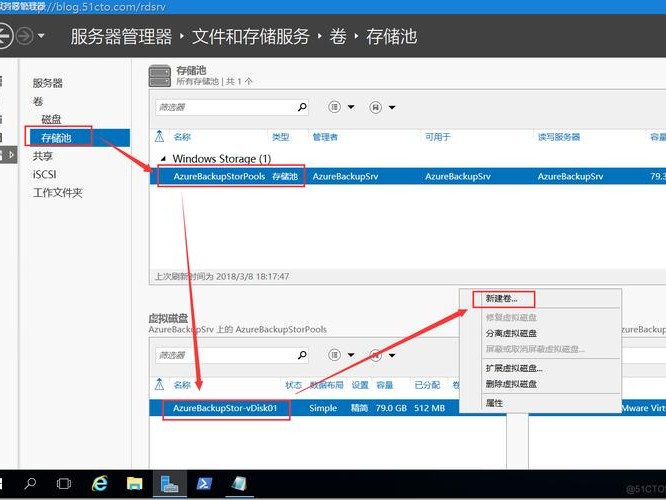This screenshot has height=500, width=666.
Task: Sort storage pools by 管理者 column
Action: click(x=325, y=137)
